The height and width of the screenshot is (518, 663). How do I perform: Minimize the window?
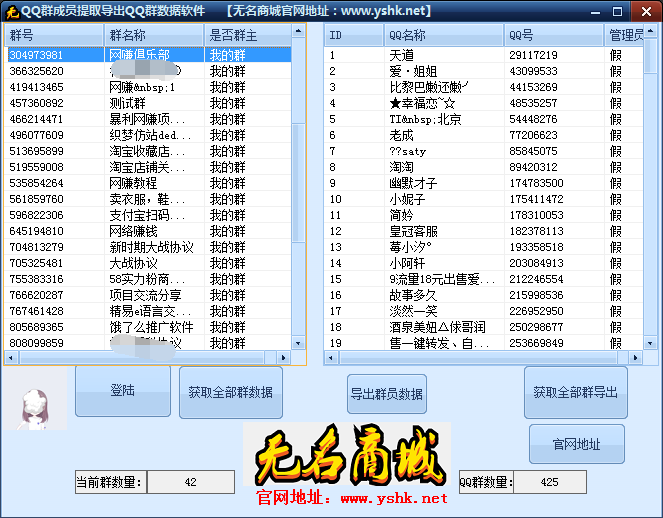coord(595,12)
